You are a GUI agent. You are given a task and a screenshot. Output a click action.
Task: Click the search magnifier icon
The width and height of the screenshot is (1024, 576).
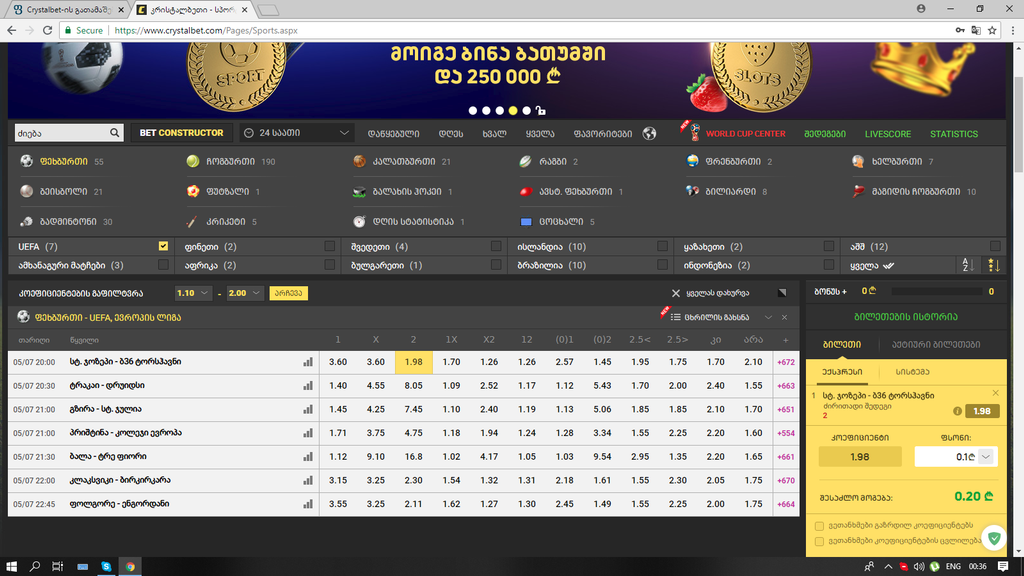pyautogui.click(x=114, y=133)
